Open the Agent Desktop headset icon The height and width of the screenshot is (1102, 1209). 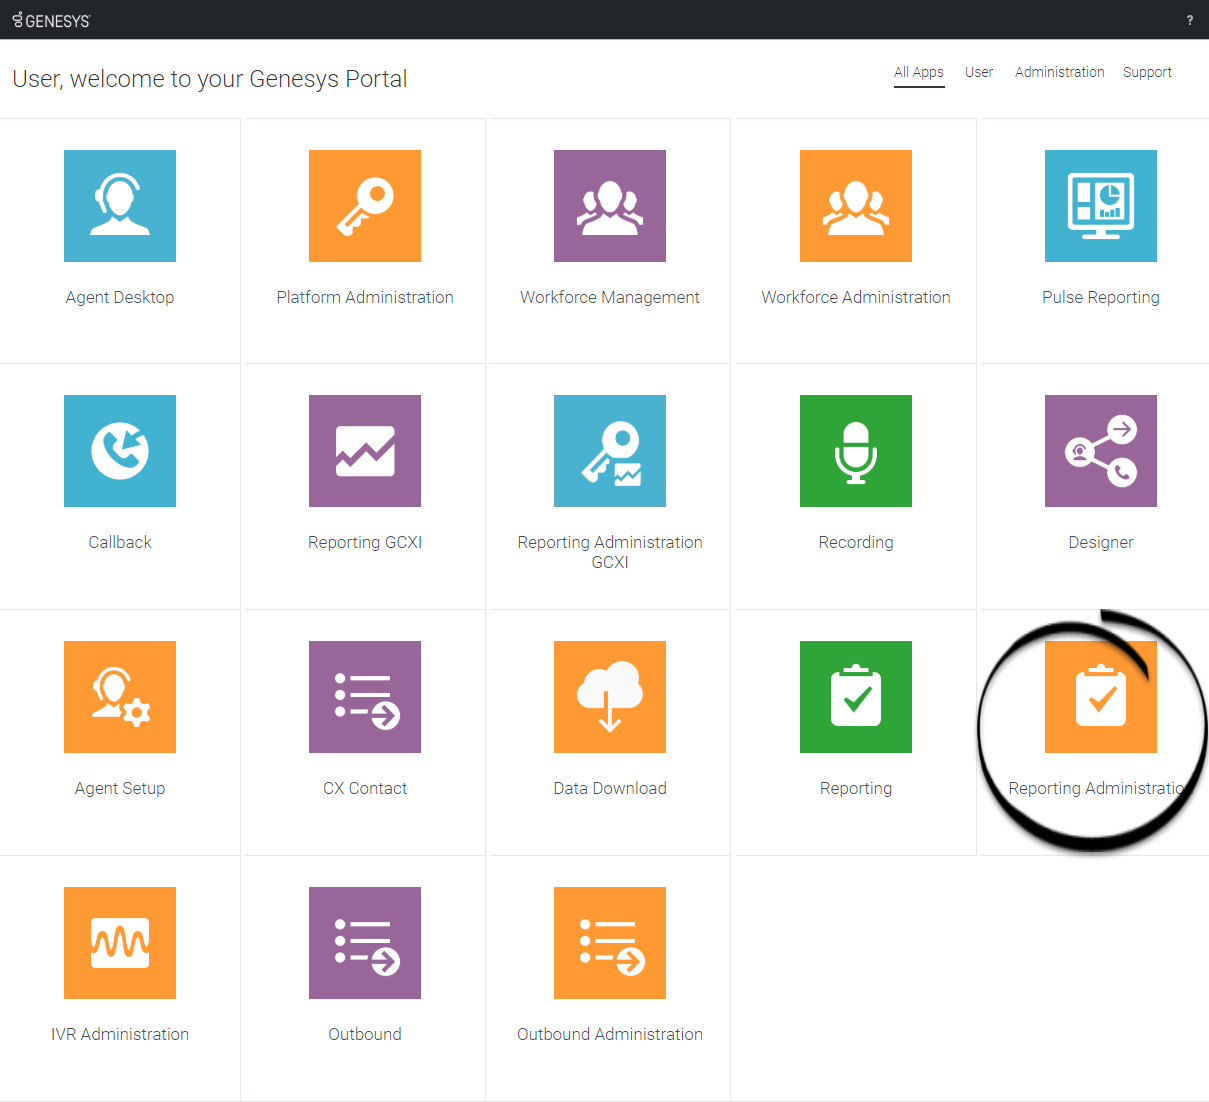[120, 206]
